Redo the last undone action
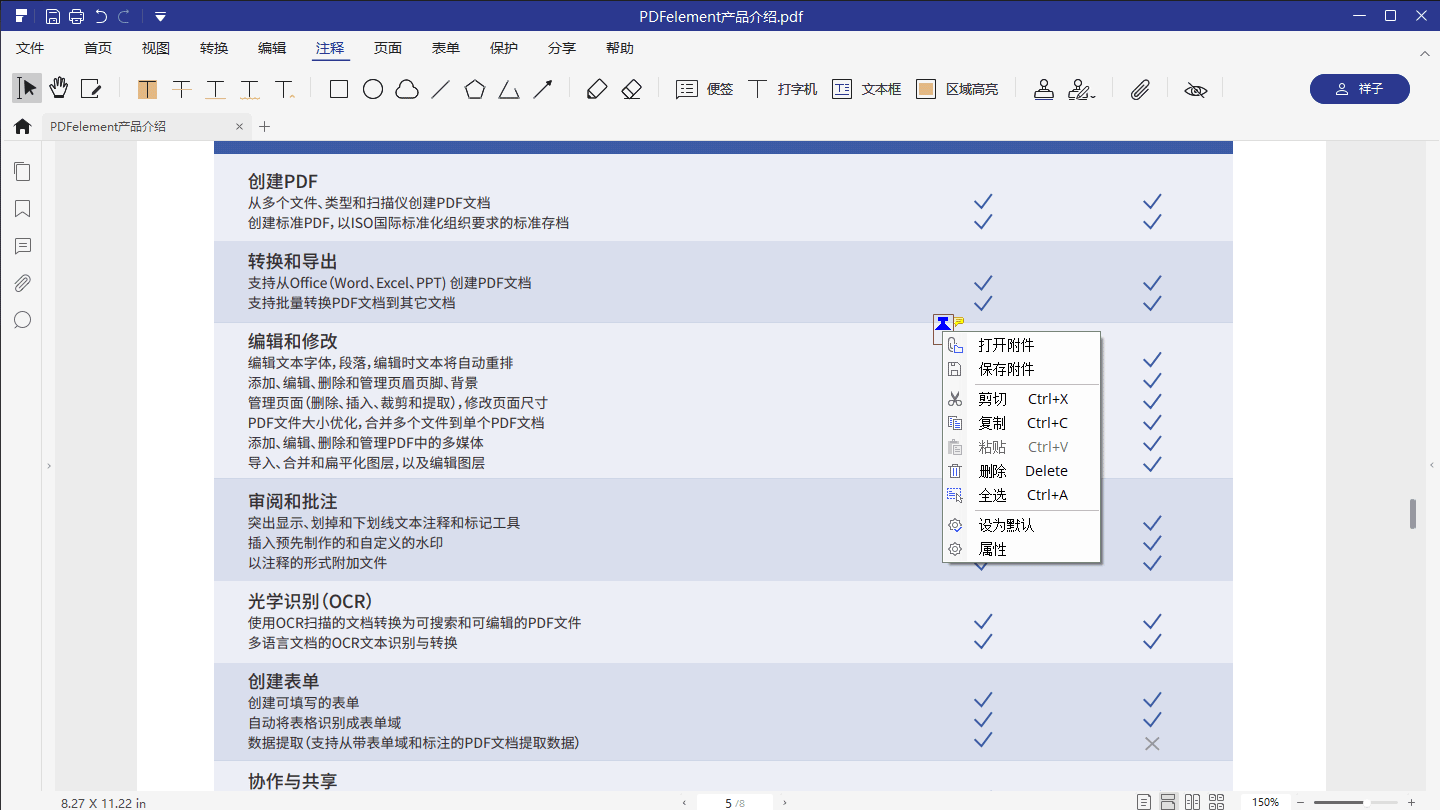The width and height of the screenshot is (1440, 810). pos(124,16)
